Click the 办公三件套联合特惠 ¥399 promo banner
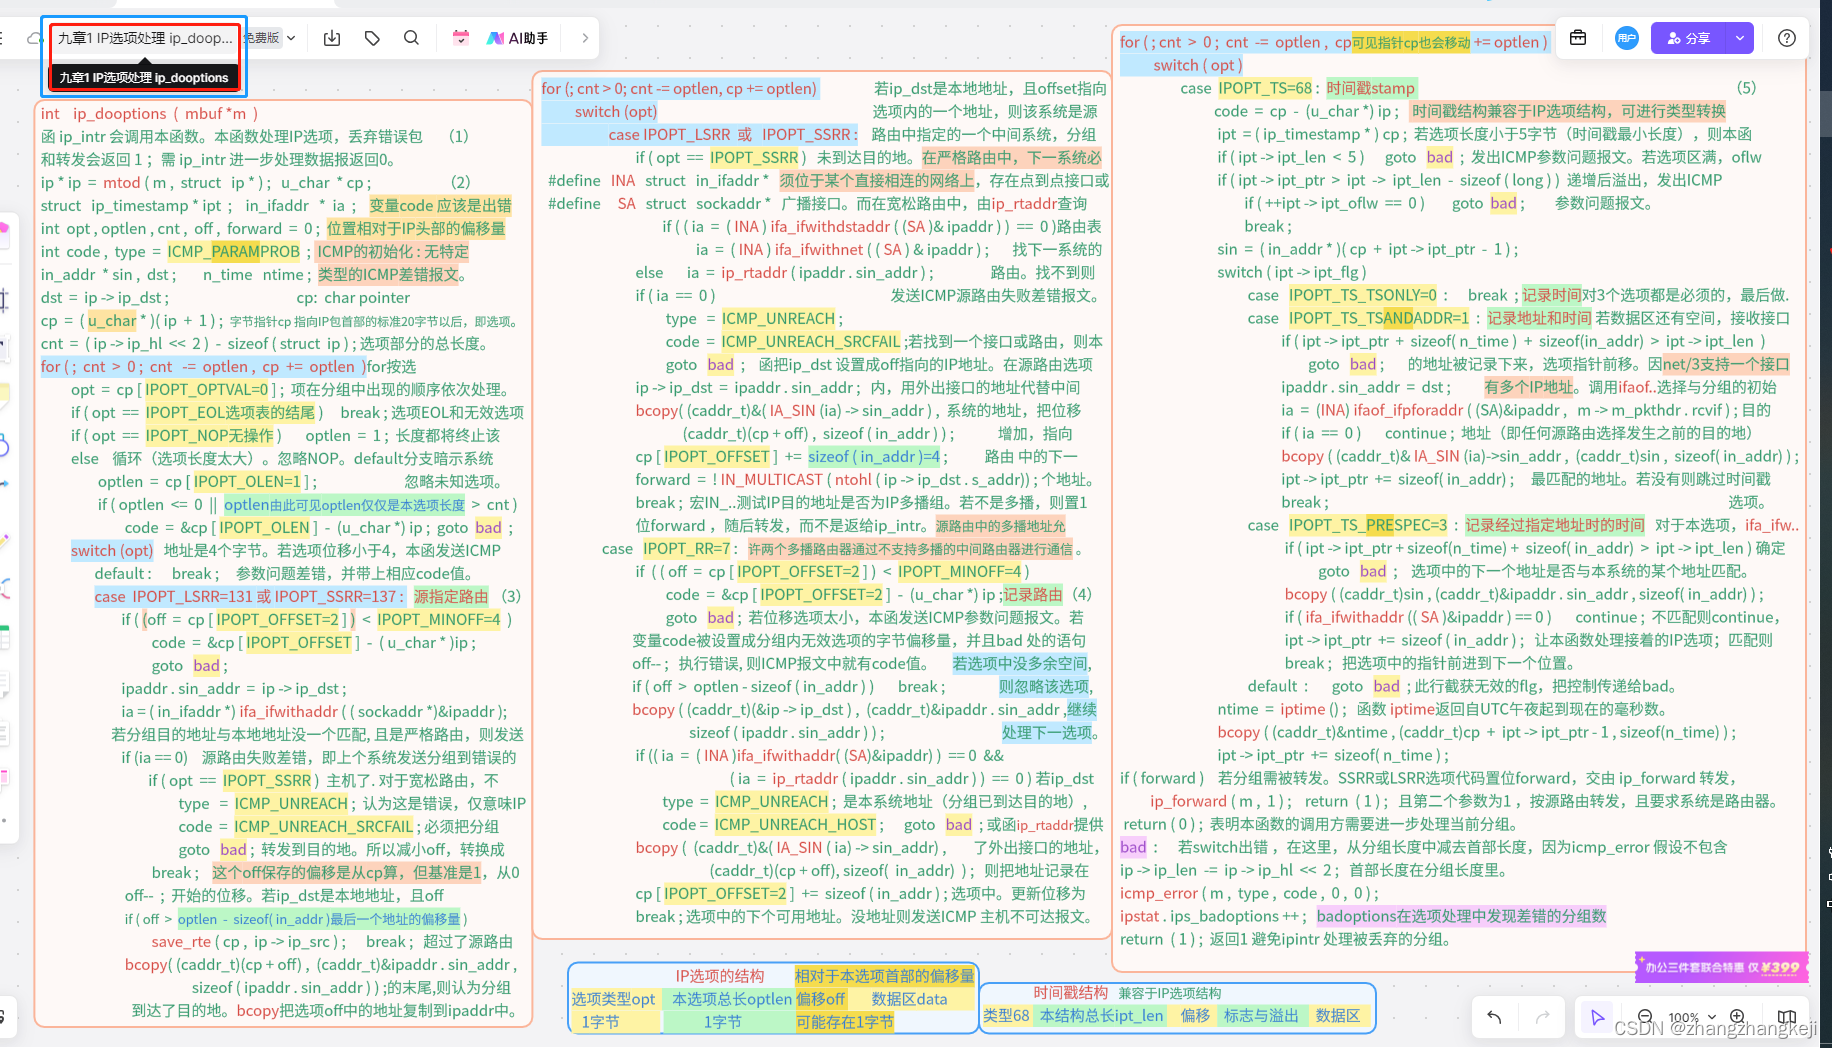 click(x=1721, y=967)
